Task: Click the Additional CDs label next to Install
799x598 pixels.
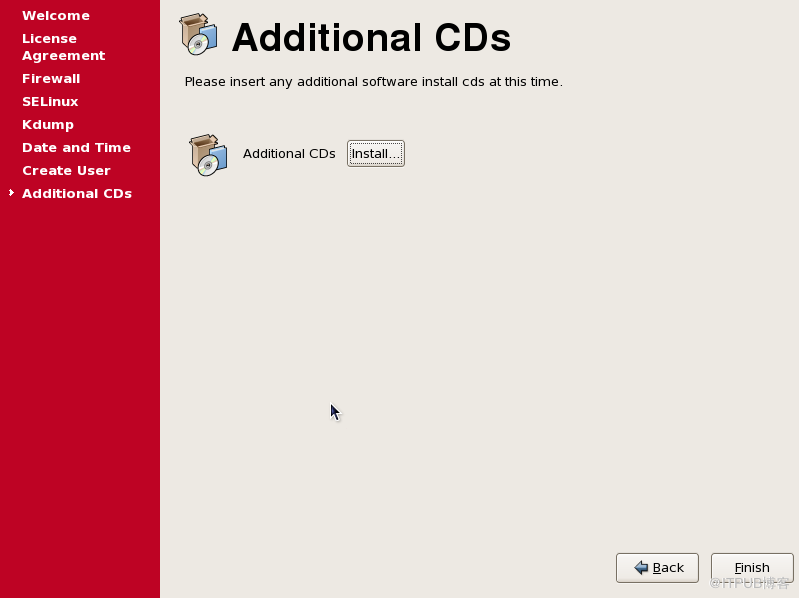Action: (289, 153)
